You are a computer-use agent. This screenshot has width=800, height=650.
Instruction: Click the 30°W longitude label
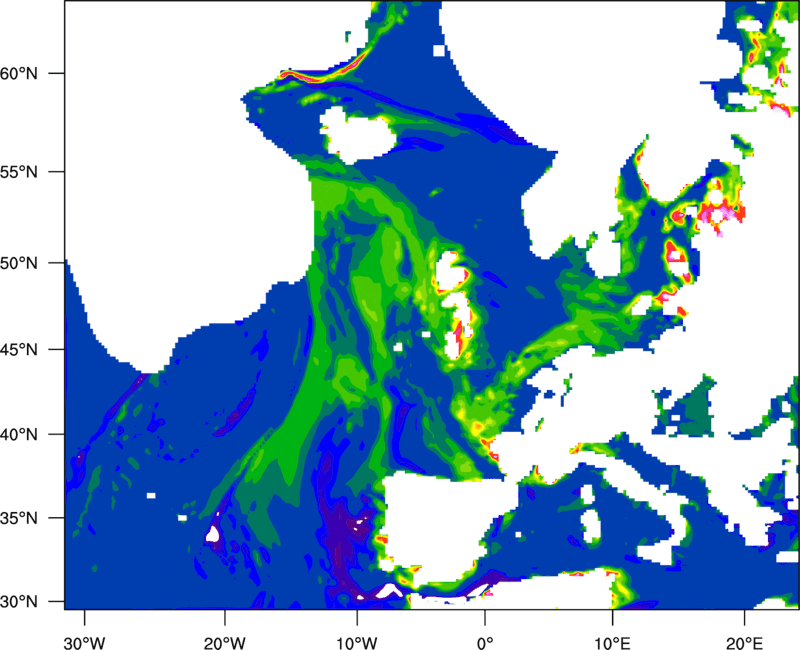(85, 643)
